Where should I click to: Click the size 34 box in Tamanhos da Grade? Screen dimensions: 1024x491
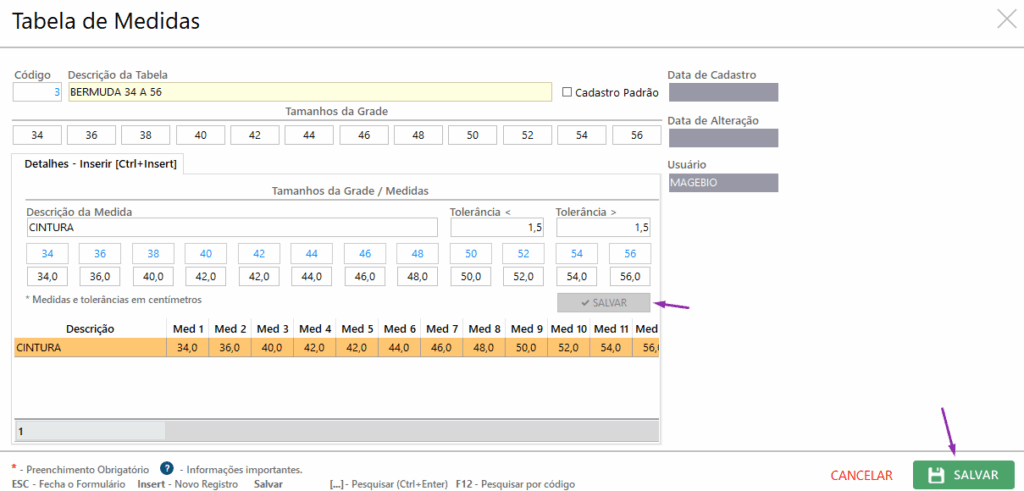click(x=37, y=135)
